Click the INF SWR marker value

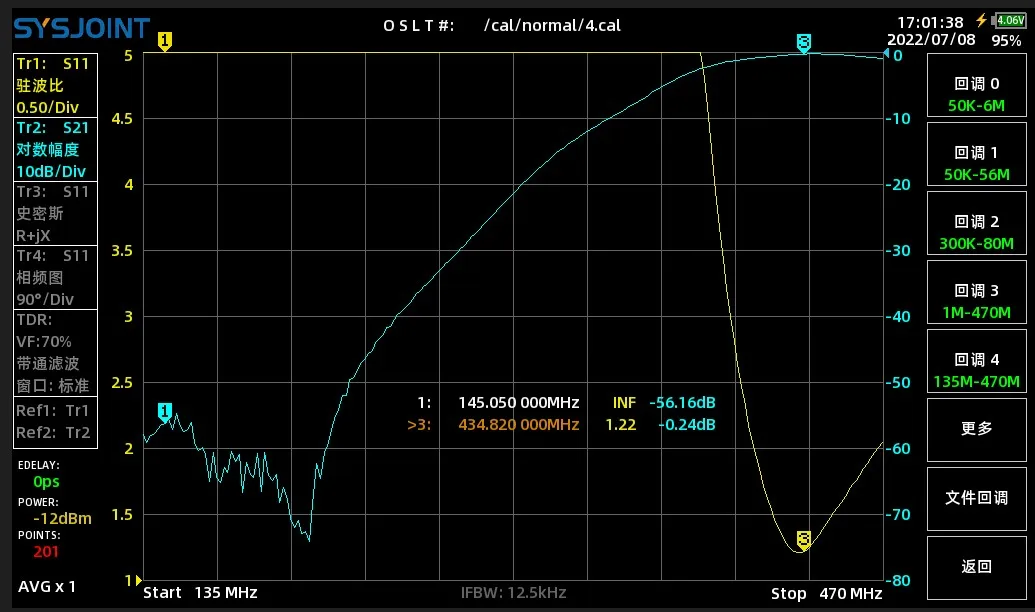(x=624, y=402)
